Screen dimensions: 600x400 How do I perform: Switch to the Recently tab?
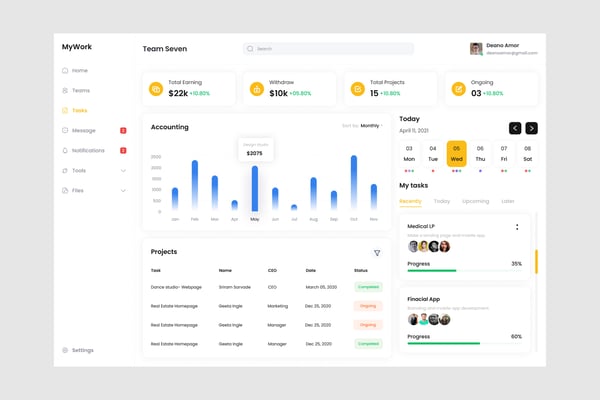point(410,201)
